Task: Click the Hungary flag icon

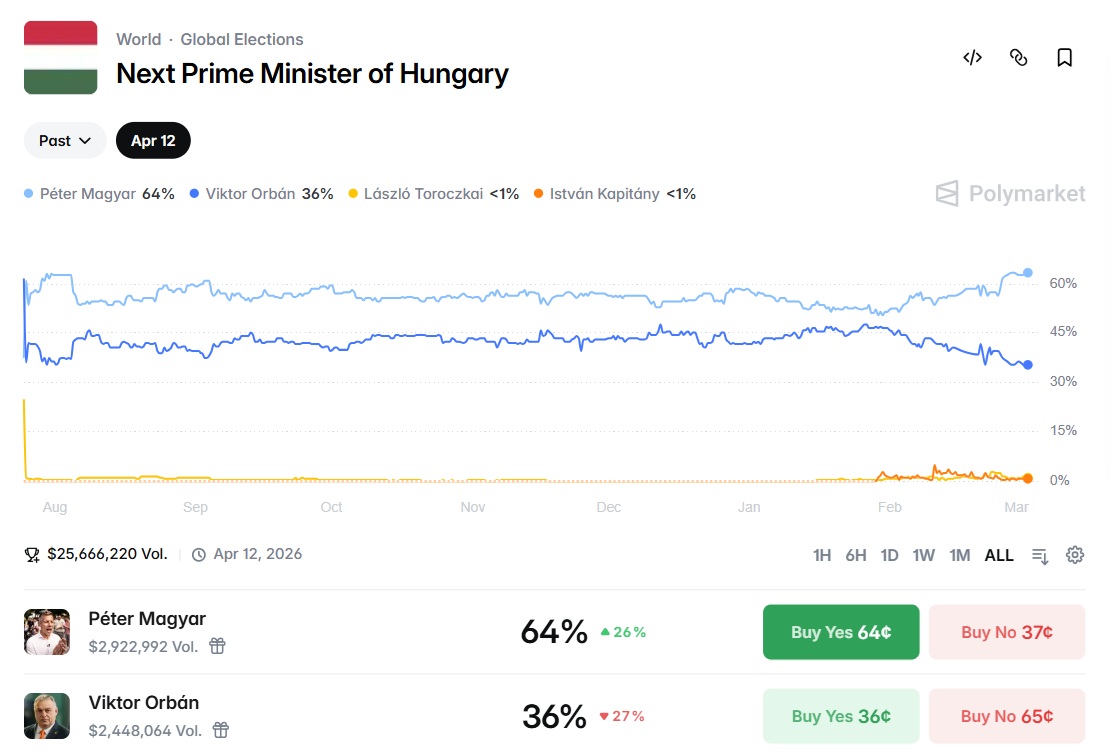Action: coord(60,57)
